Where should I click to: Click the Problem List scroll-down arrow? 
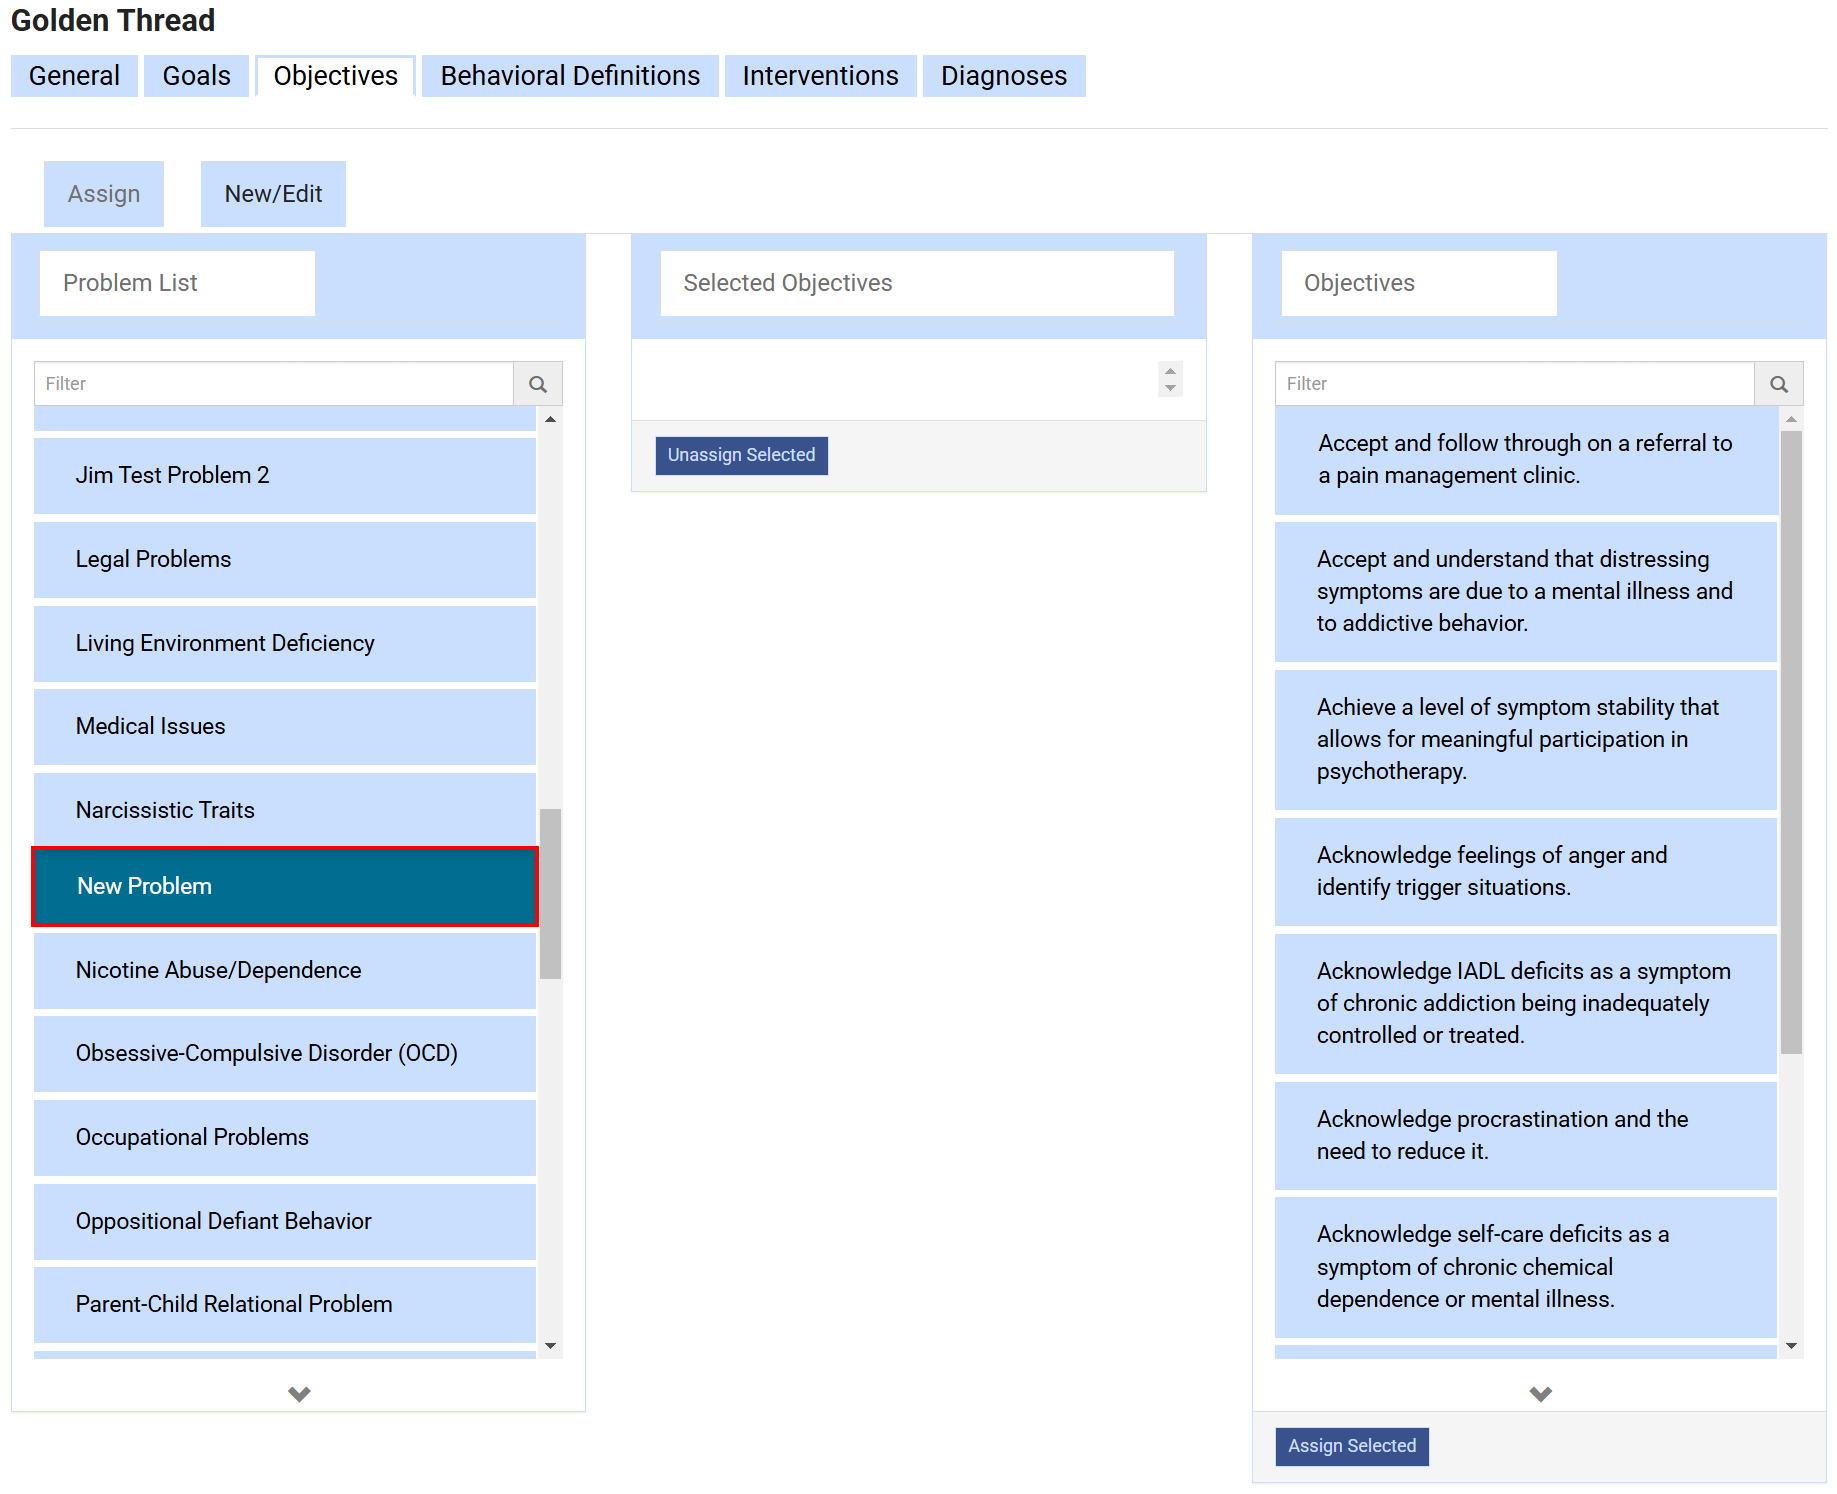coord(550,1346)
